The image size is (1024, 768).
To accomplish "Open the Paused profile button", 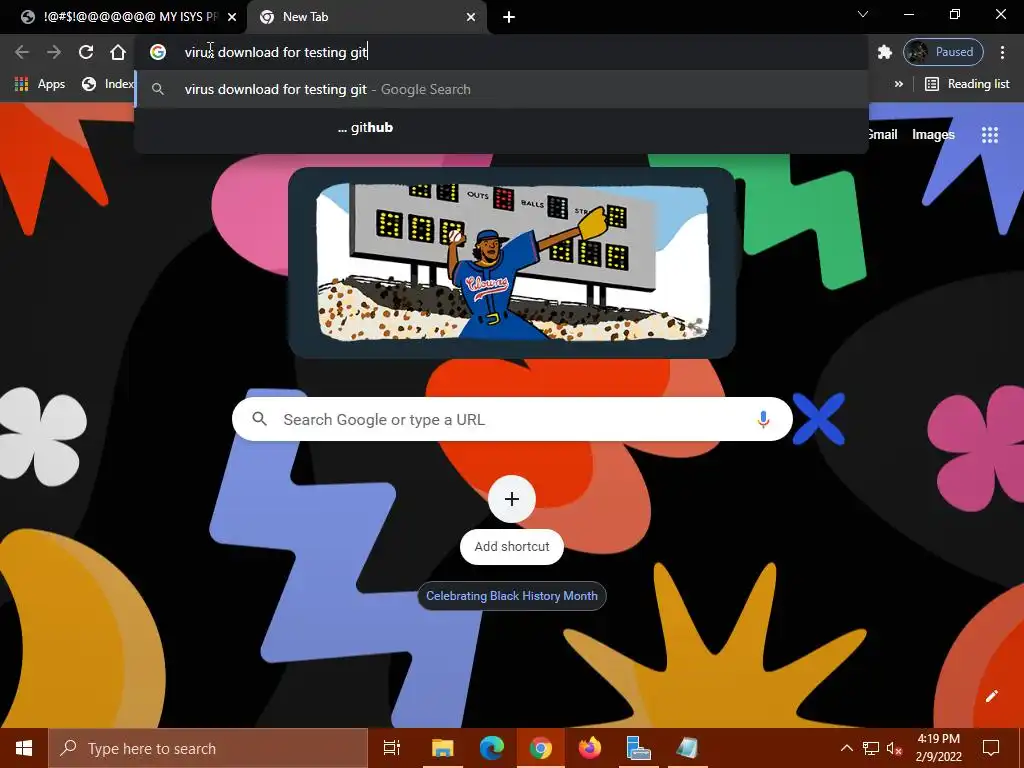I will coord(943,52).
